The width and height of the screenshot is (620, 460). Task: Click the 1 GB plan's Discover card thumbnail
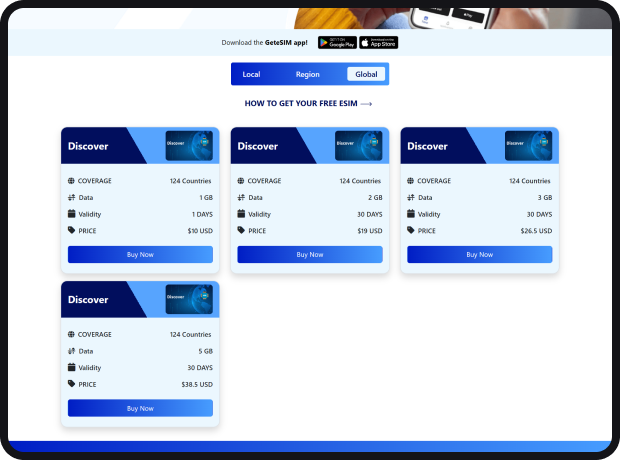(189, 146)
